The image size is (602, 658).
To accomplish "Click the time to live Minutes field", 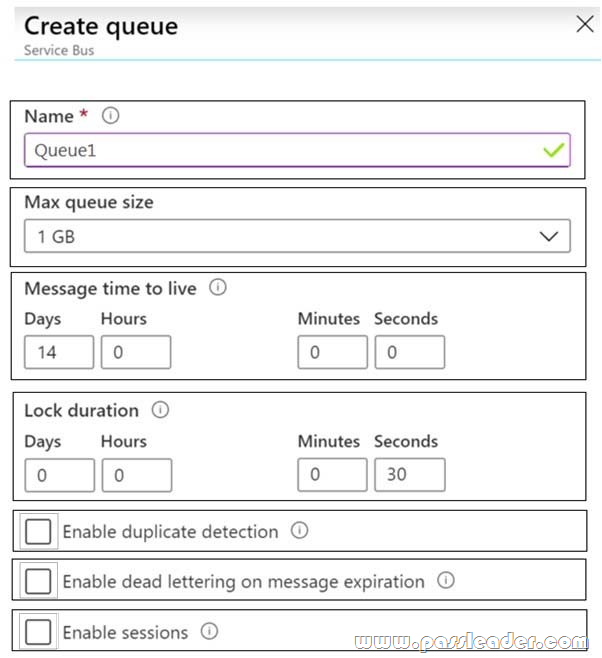I will [333, 352].
